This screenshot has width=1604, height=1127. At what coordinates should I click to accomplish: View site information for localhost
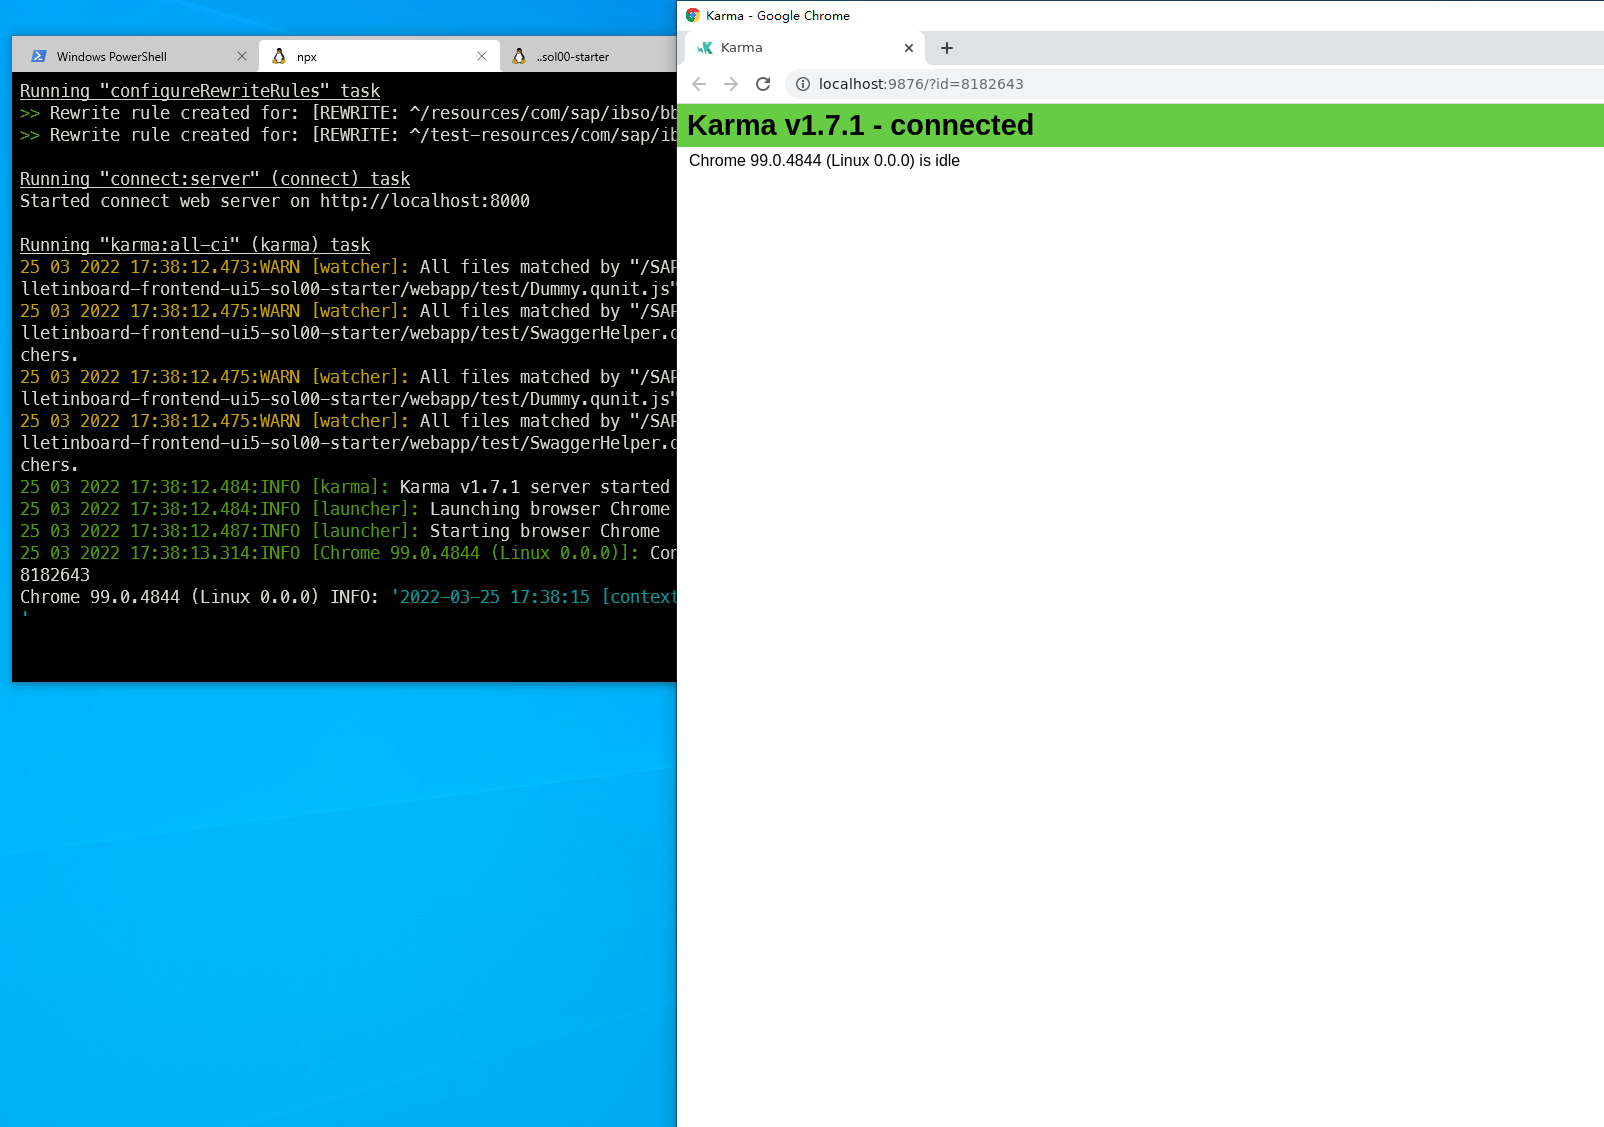coord(802,84)
